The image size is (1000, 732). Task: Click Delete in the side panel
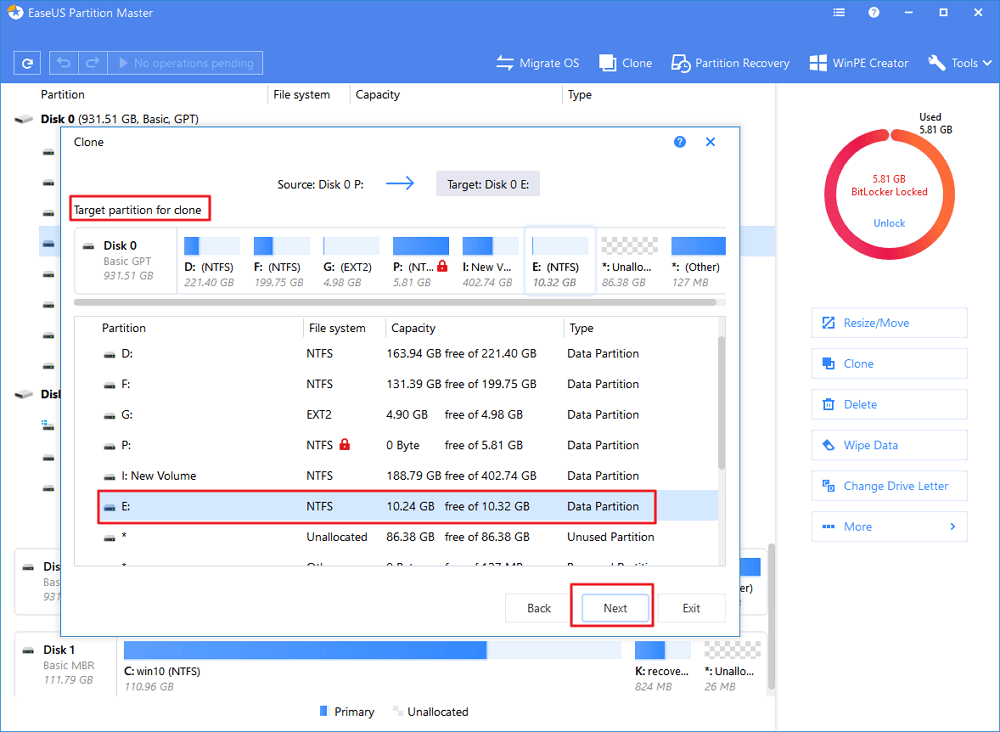(889, 404)
